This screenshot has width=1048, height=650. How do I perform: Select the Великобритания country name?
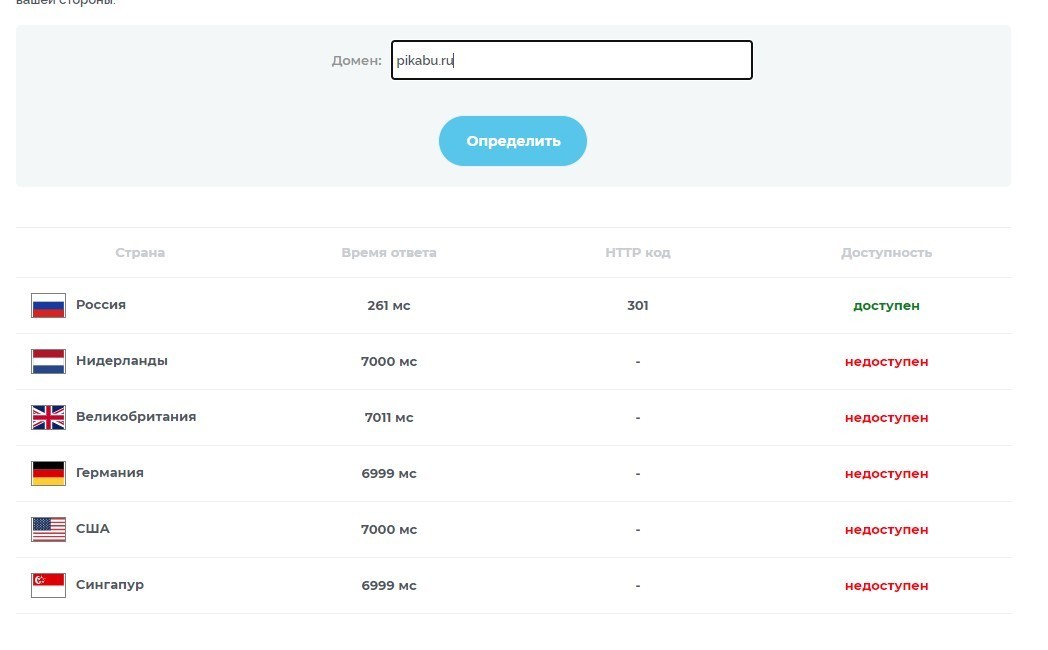[136, 417]
